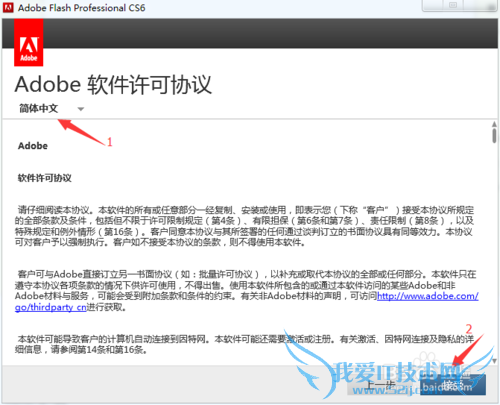Click the Adobe Flash Professional CS6 title text
Viewport: 500px width, 405px height.
(x=82, y=8)
